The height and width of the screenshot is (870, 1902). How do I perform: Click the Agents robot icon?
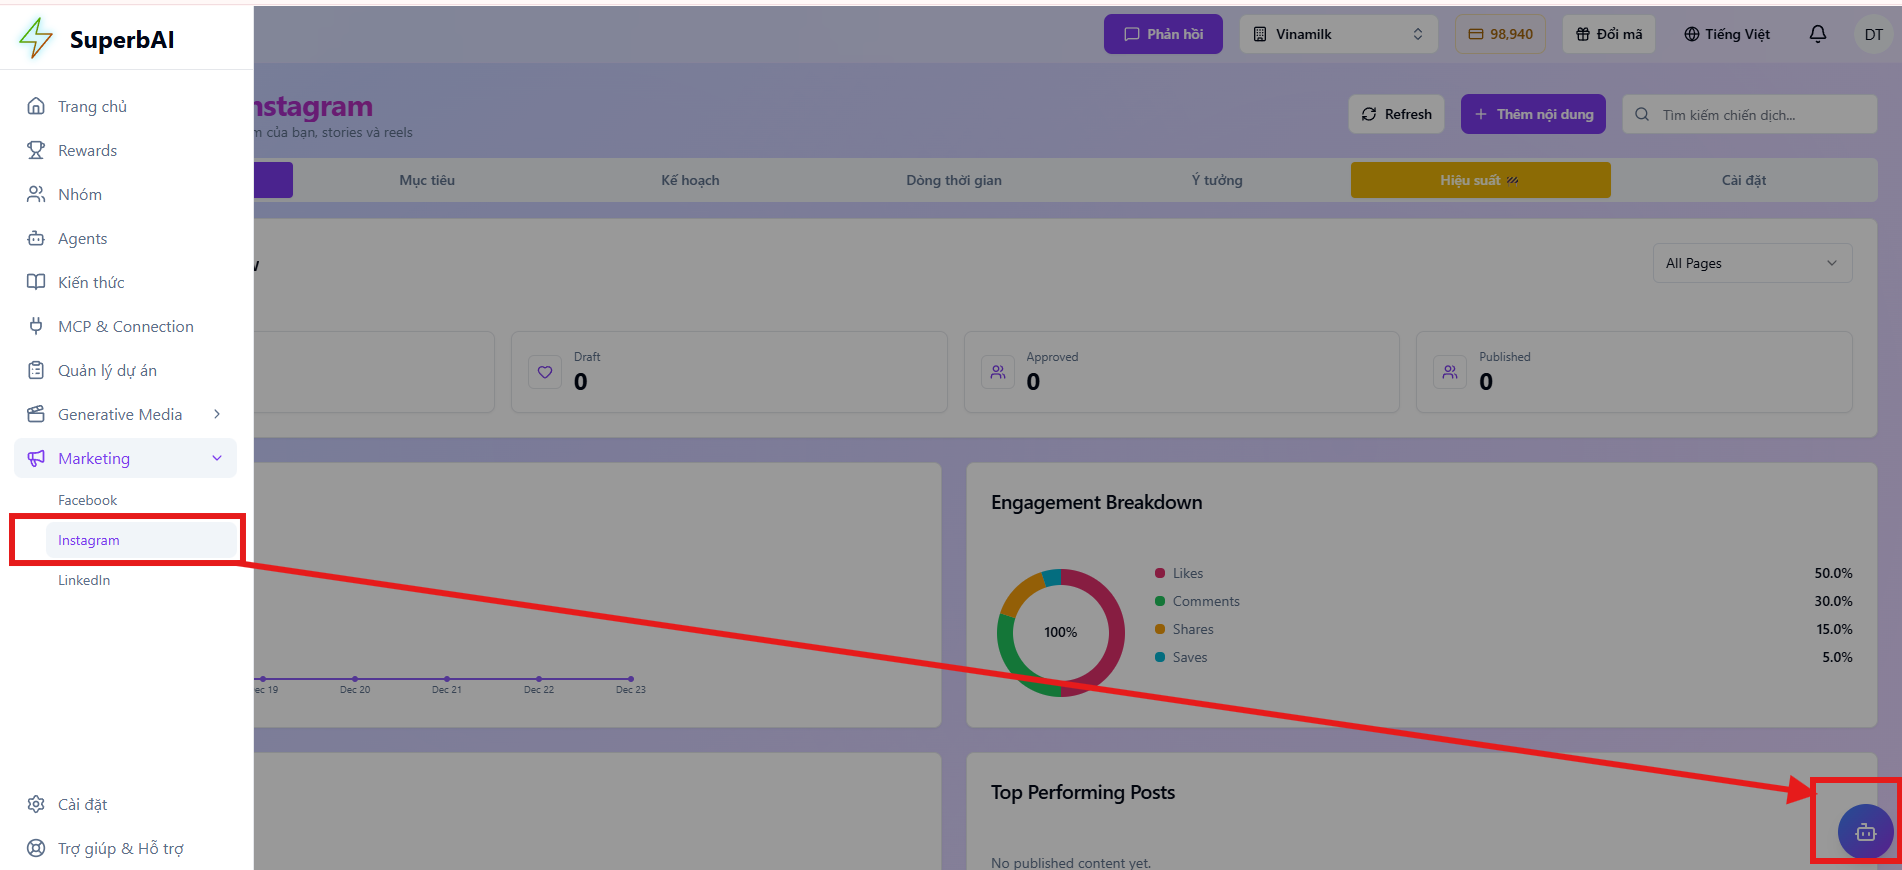tap(36, 238)
